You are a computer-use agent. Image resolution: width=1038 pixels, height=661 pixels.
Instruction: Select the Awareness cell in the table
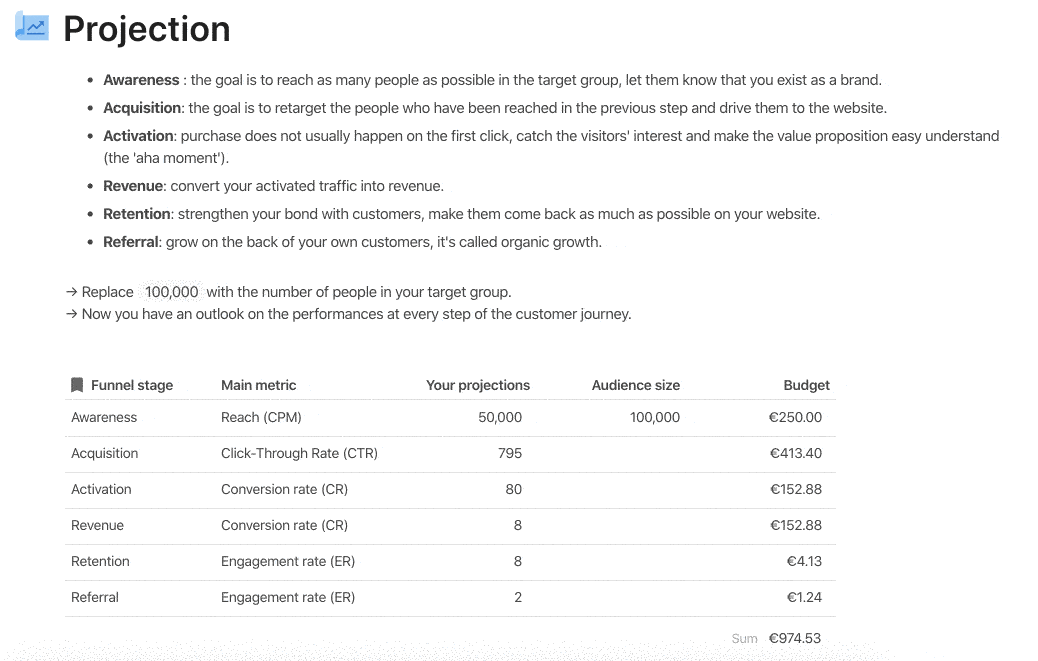(x=104, y=417)
